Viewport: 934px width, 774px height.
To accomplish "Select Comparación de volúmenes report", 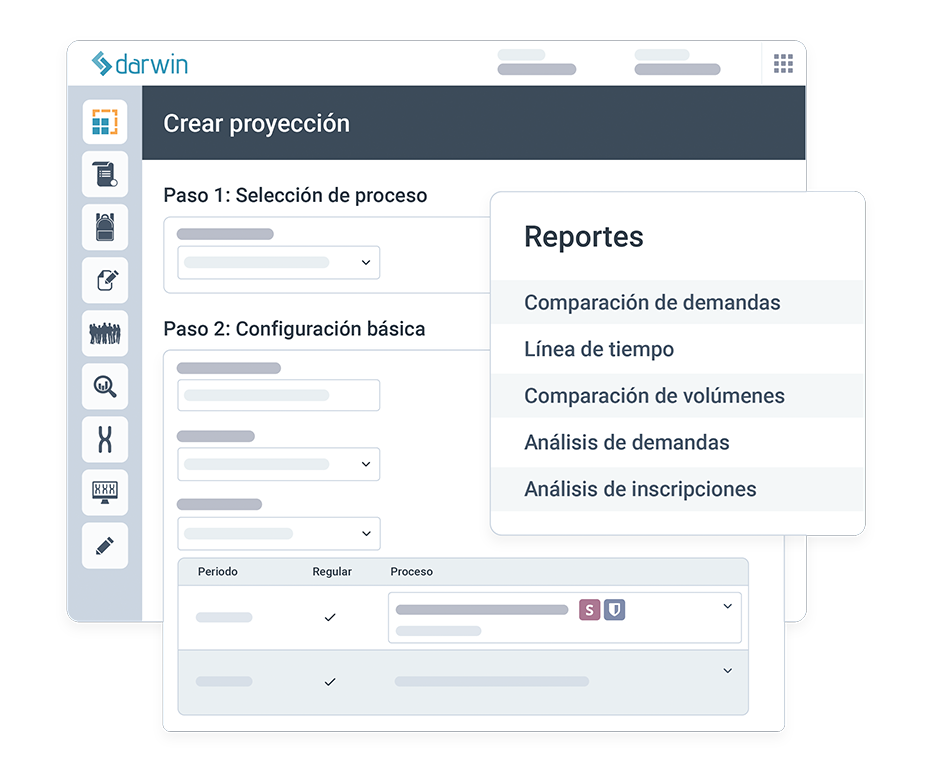I will (677, 396).
